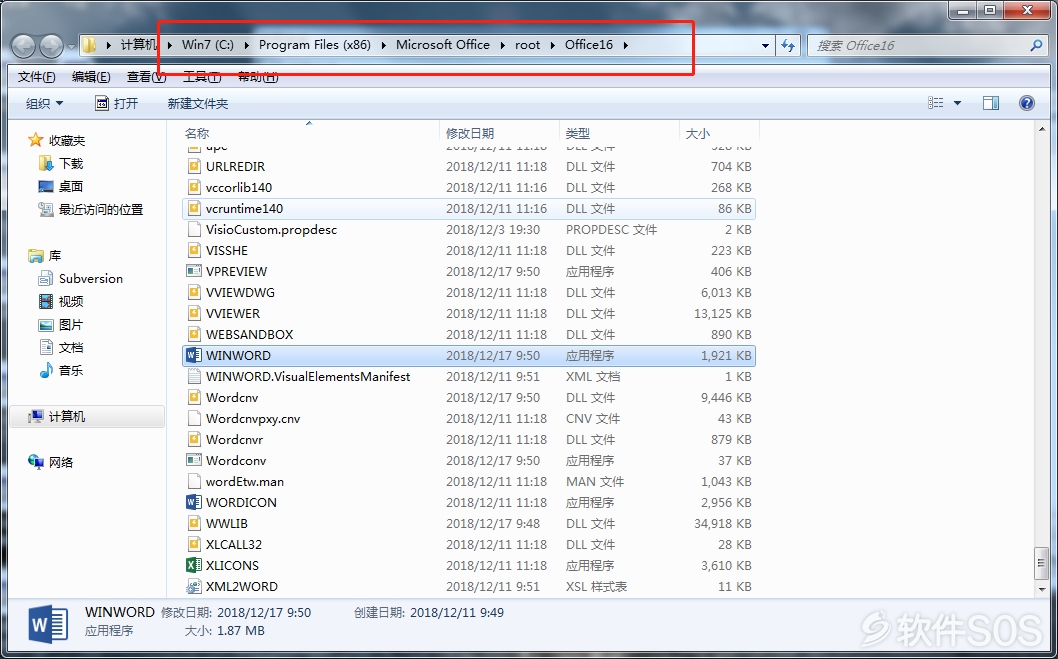Open address bar history dropdown arrow
The height and width of the screenshot is (659, 1058).
click(x=765, y=46)
